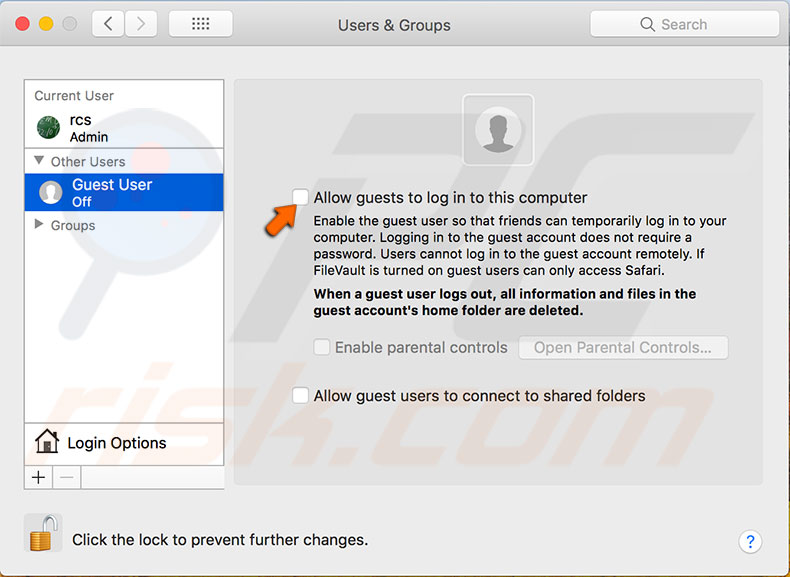This screenshot has width=790, height=577.
Task: Collapse the Other Users disclosure triangle
Action: (x=40, y=160)
